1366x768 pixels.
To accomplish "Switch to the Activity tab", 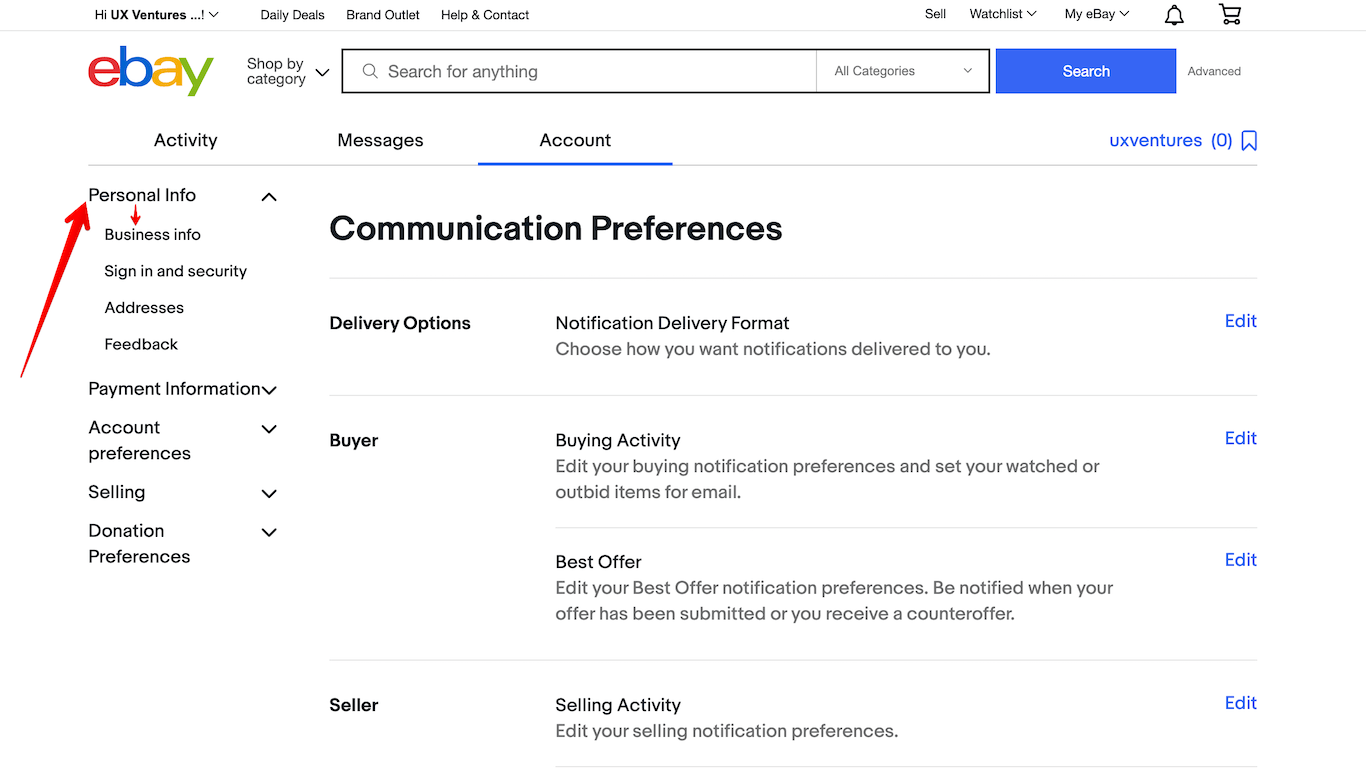I will pyautogui.click(x=185, y=140).
